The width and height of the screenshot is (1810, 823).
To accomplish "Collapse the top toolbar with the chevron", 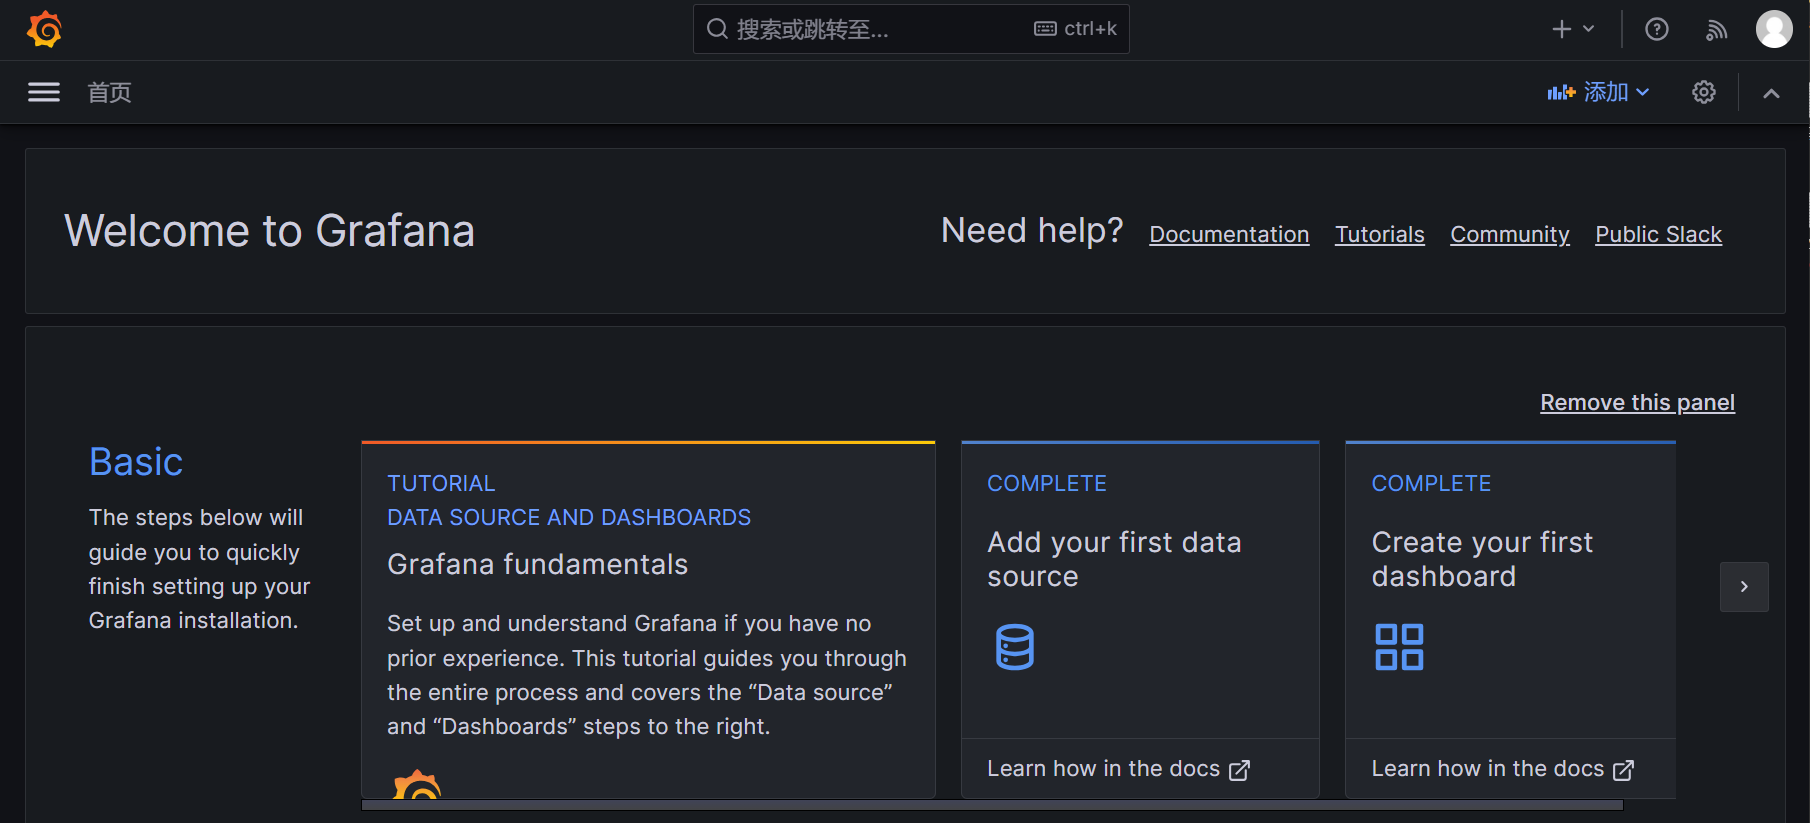I will [1771, 93].
